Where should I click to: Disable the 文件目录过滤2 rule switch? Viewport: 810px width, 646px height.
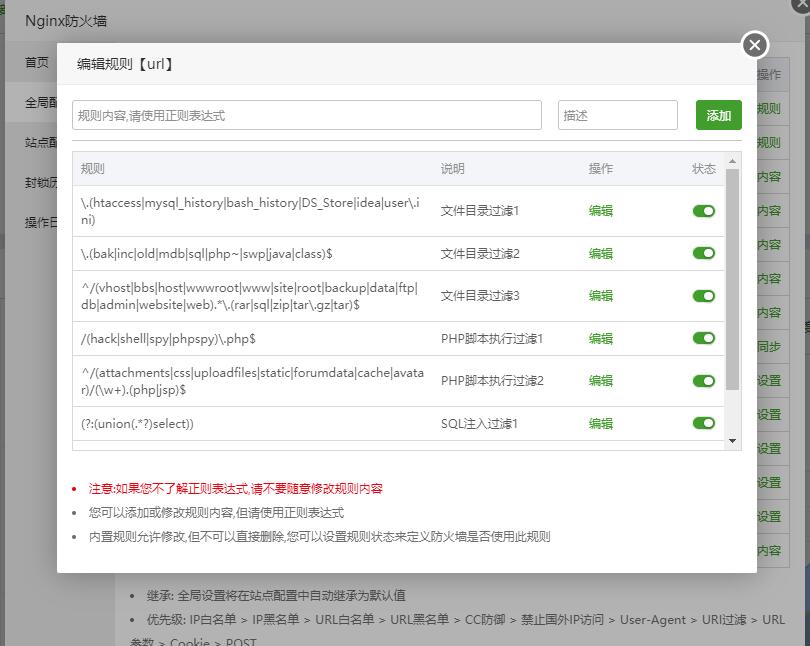704,254
